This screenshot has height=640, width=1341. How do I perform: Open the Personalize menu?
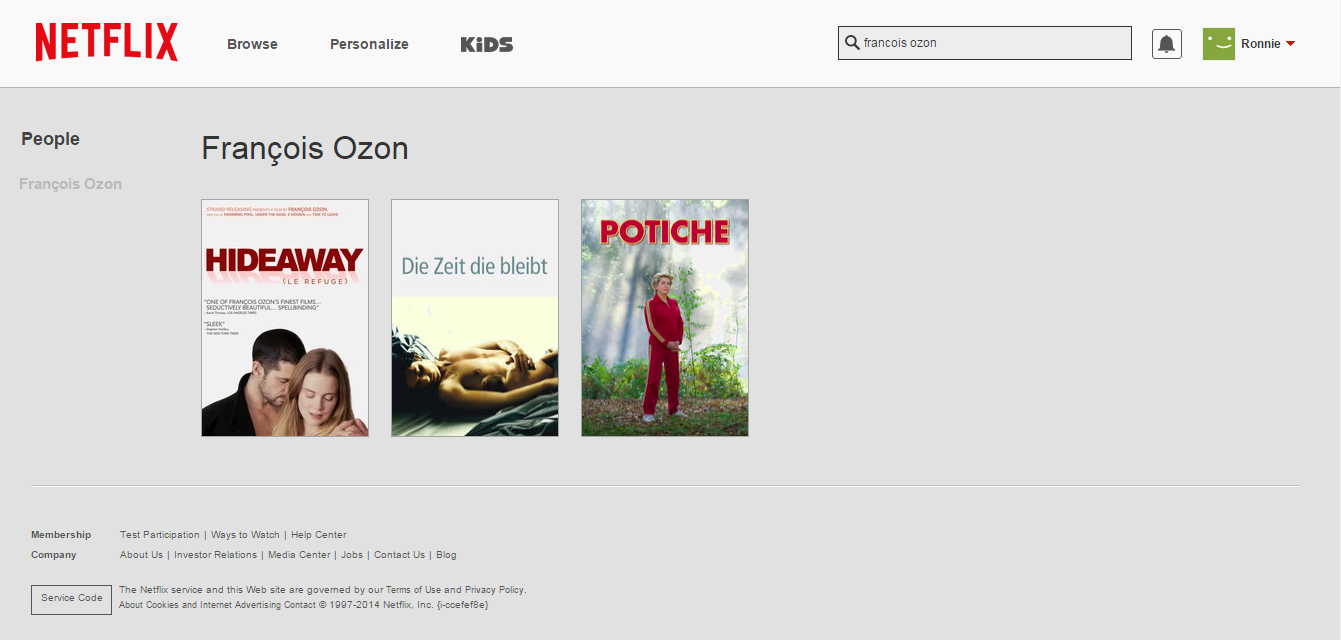tap(369, 44)
